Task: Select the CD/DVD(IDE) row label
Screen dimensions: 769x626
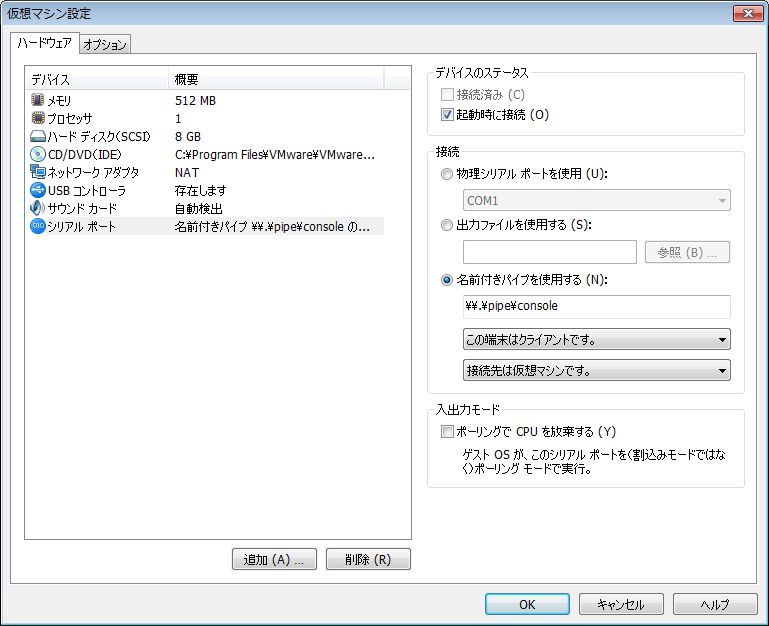Action: (x=84, y=155)
